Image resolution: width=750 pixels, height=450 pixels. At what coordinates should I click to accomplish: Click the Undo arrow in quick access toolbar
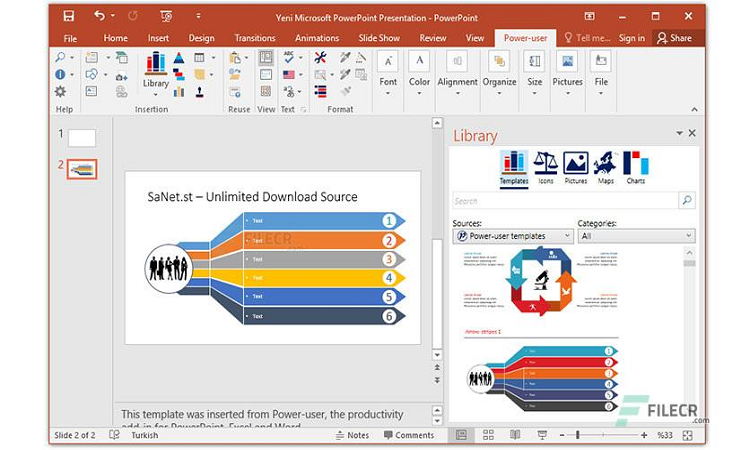[x=98, y=16]
